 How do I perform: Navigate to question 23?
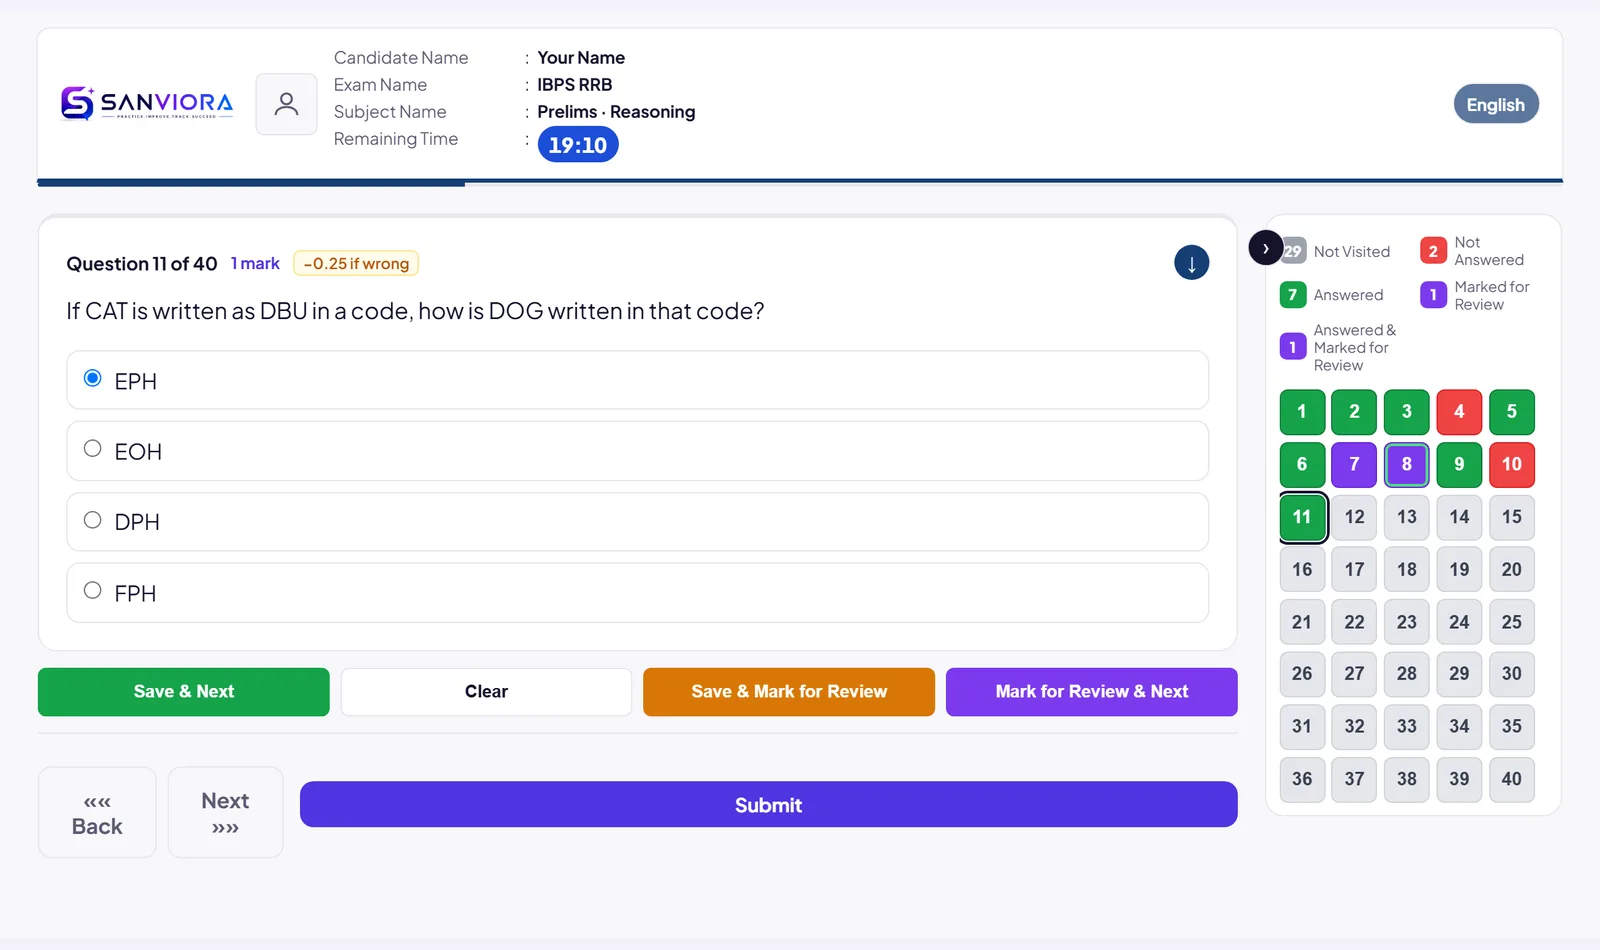pos(1407,622)
